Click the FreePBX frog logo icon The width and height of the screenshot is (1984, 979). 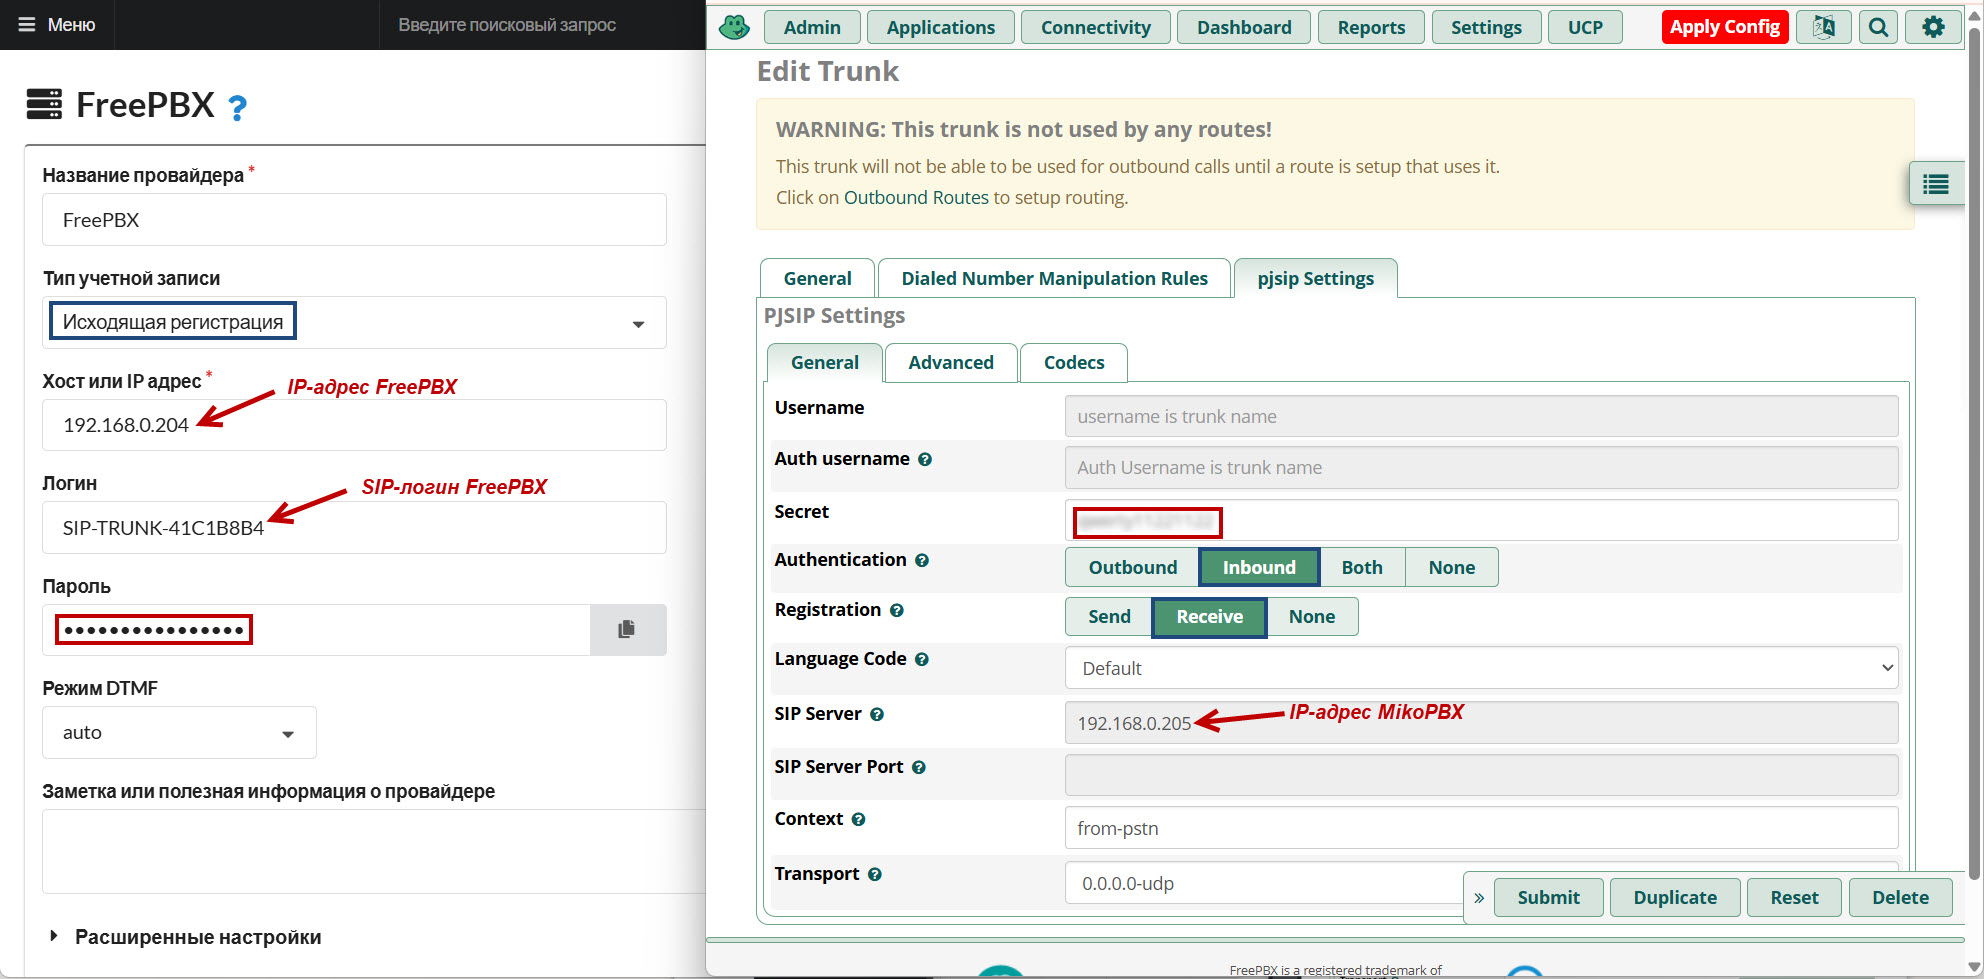pyautogui.click(x=734, y=27)
